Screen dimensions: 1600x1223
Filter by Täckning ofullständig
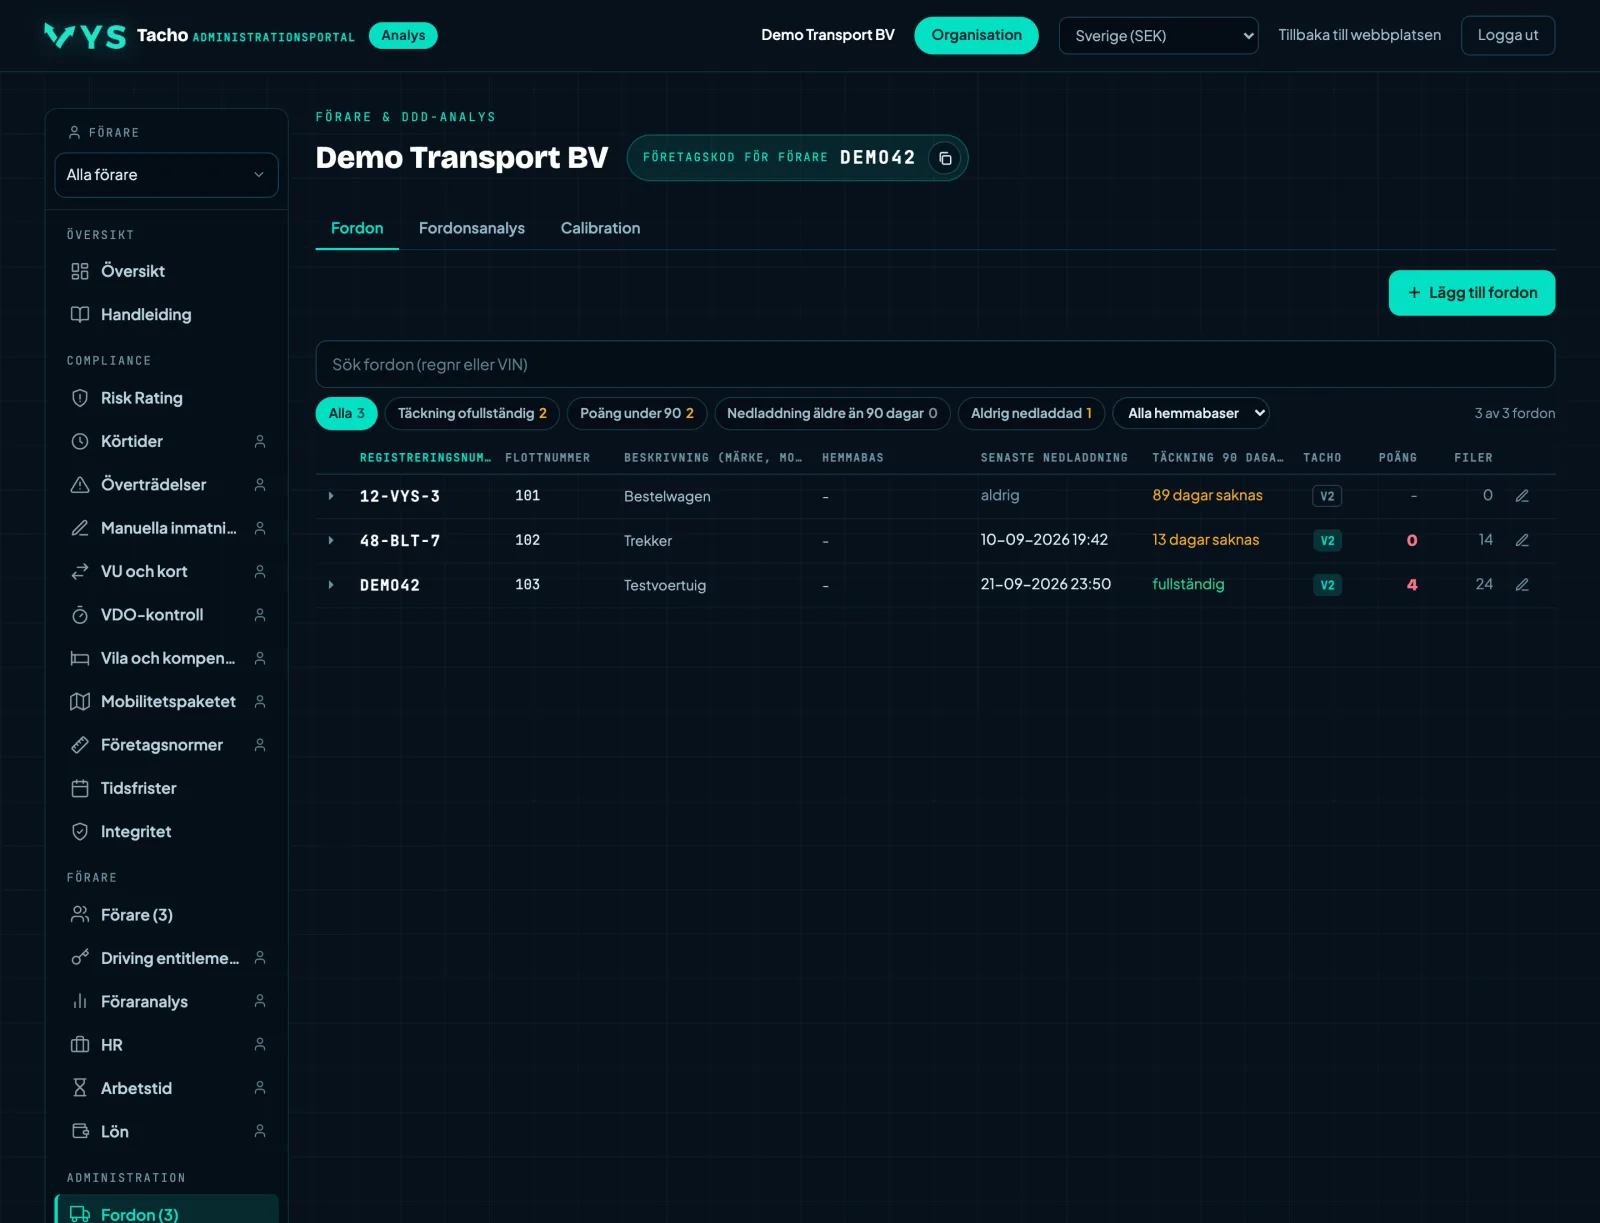point(472,413)
